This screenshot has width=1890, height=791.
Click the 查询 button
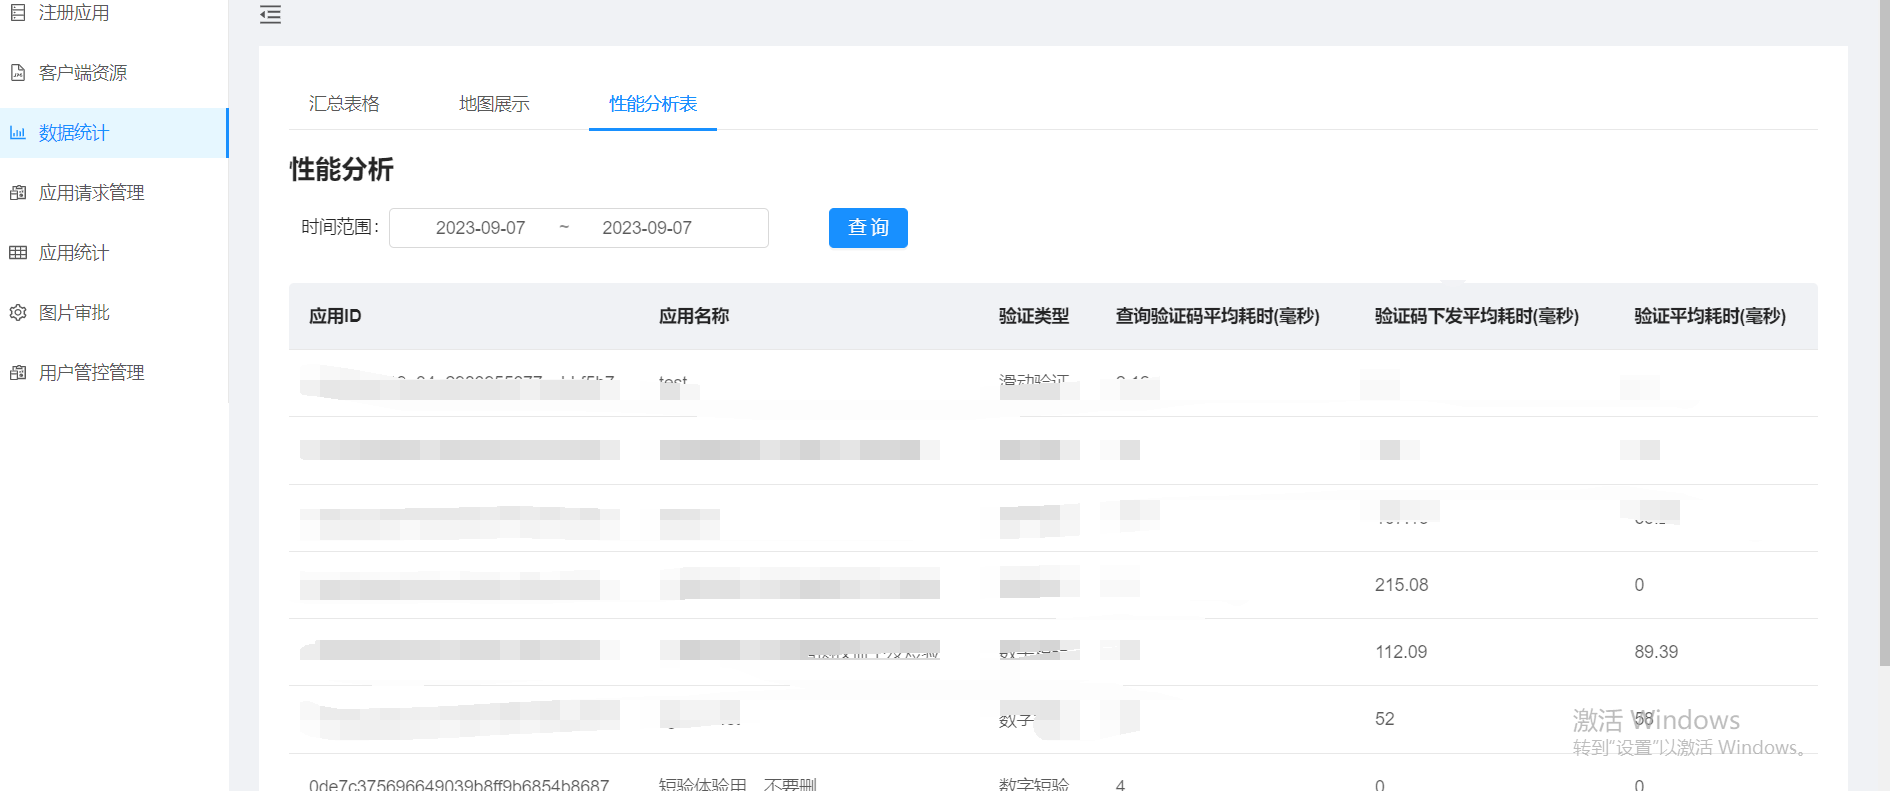(x=868, y=228)
